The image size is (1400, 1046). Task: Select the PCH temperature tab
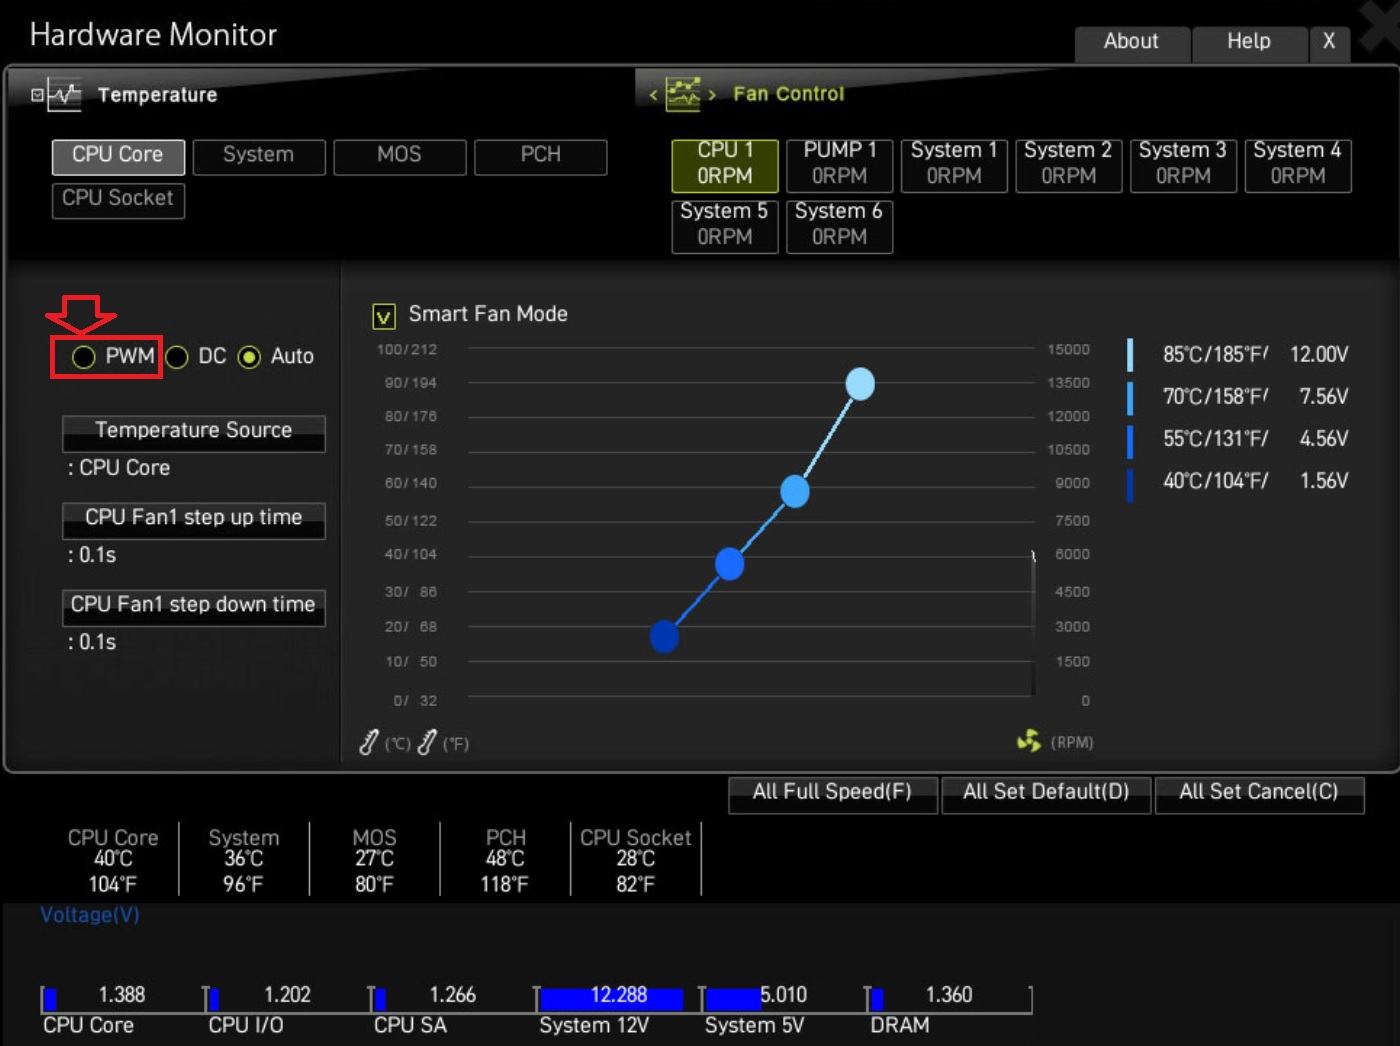tap(540, 156)
